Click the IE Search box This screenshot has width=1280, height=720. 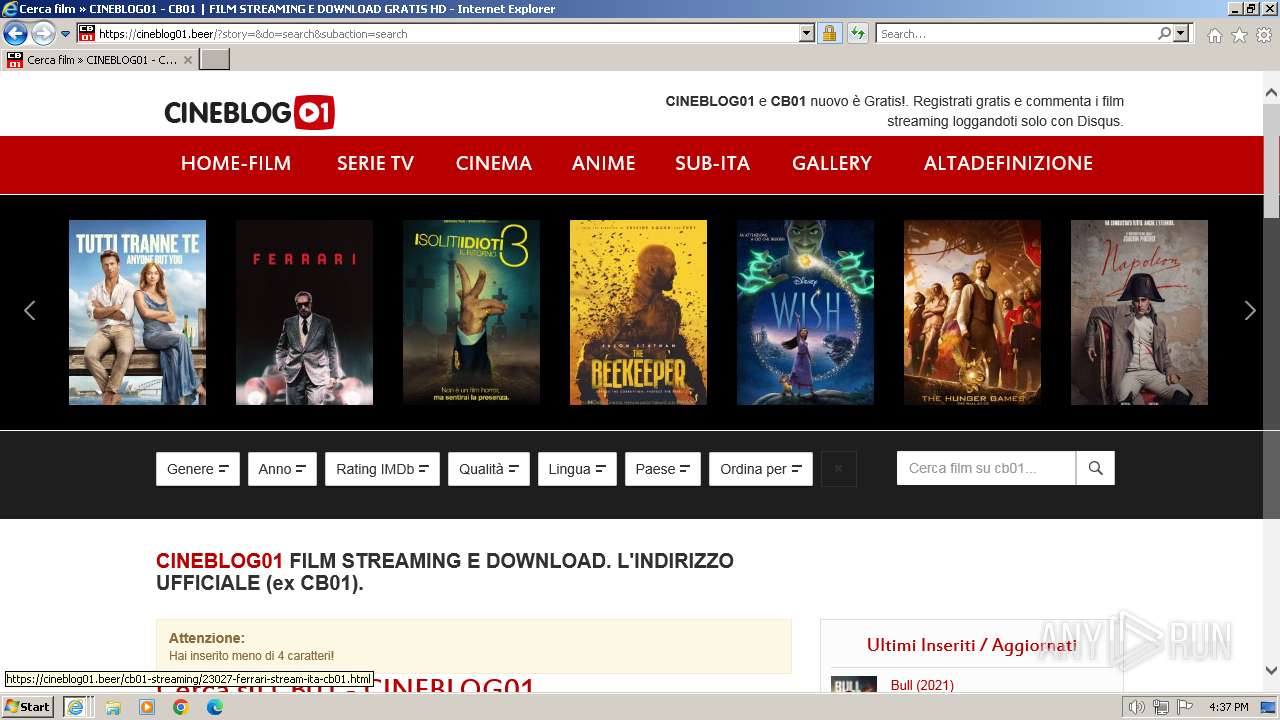coord(1016,33)
